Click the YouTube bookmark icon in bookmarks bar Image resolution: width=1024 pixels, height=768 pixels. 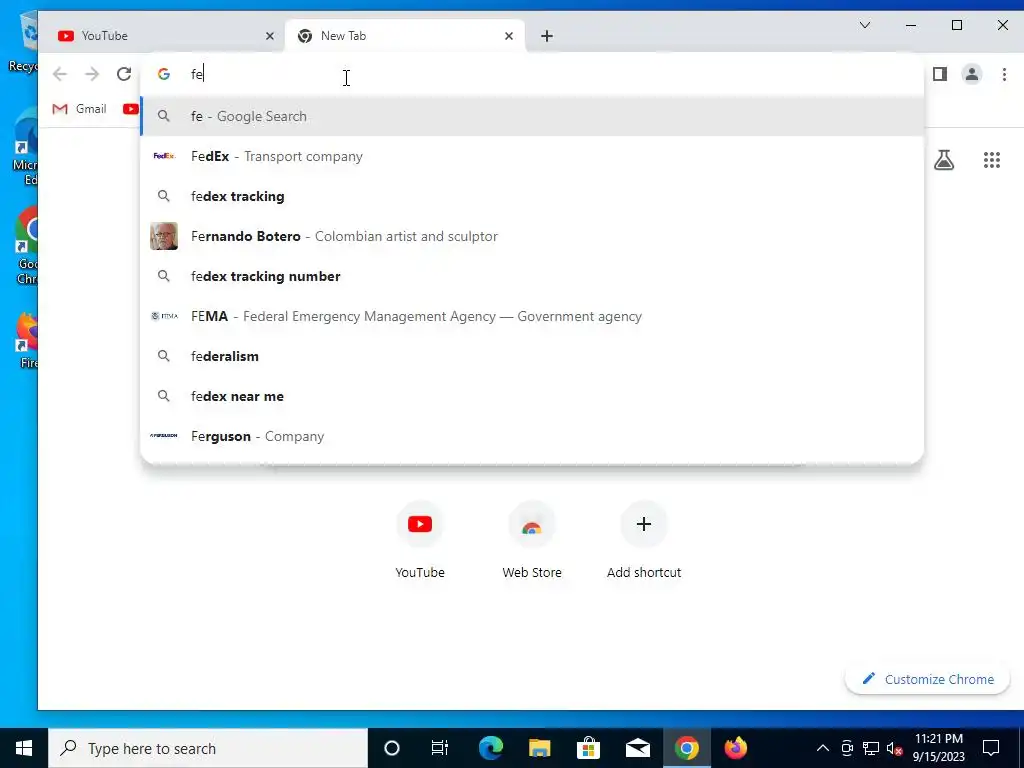[x=131, y=109]
